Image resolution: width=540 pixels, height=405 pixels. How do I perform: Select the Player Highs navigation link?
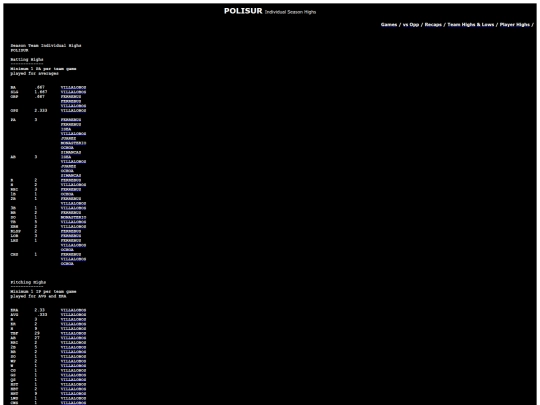[515, 25]
